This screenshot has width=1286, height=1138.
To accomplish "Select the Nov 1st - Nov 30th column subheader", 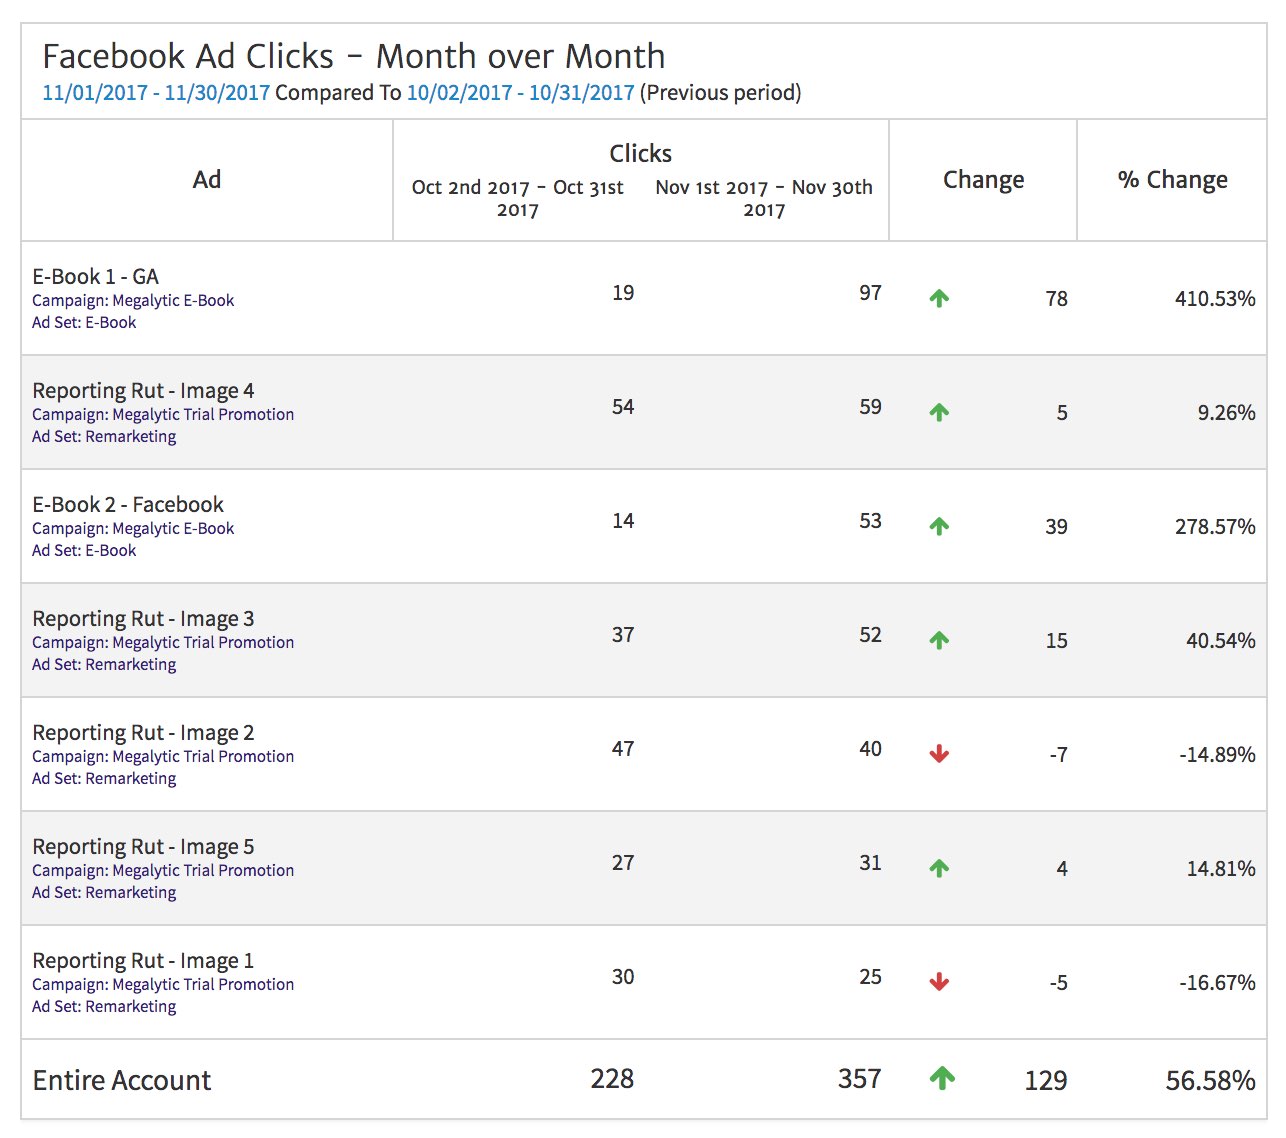I will pyautogui.click(x=764, y=198).
